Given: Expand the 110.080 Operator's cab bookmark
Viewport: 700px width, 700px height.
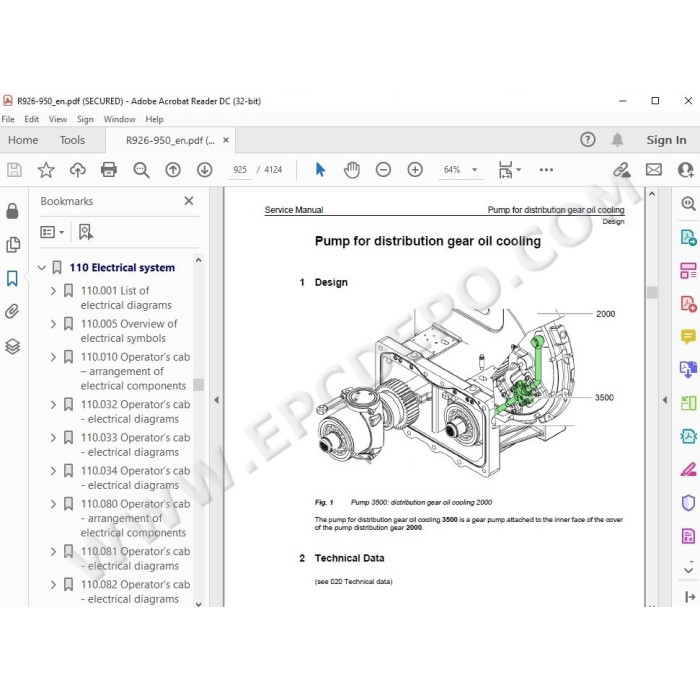Looking at the screenshot, I should (x=53, y=504).
